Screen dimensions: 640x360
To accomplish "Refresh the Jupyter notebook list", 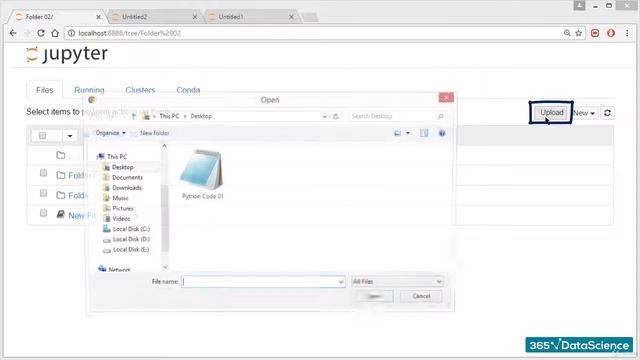I will (x=607, y=113).
